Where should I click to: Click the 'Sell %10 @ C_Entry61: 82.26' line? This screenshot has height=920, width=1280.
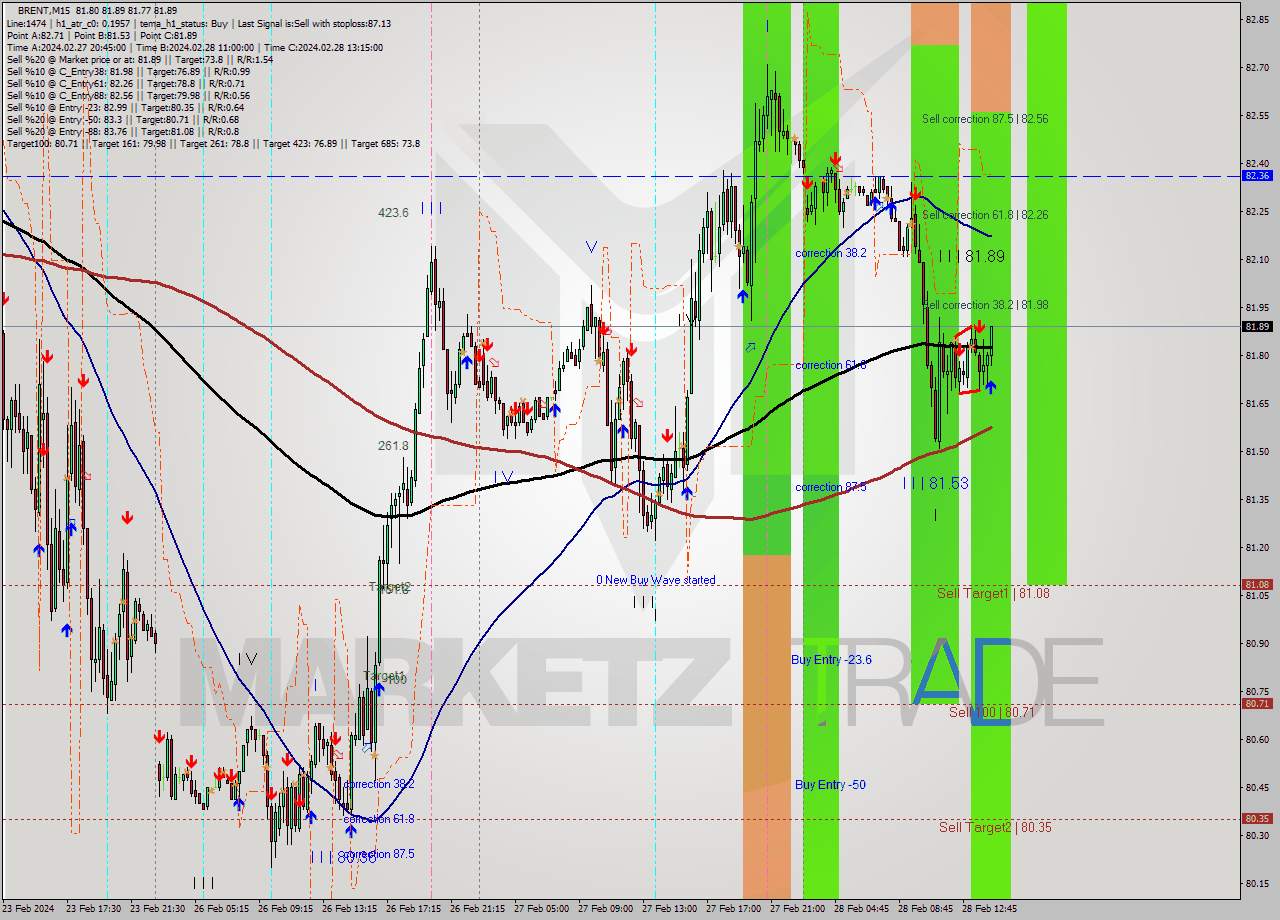(x=126, y=83)
